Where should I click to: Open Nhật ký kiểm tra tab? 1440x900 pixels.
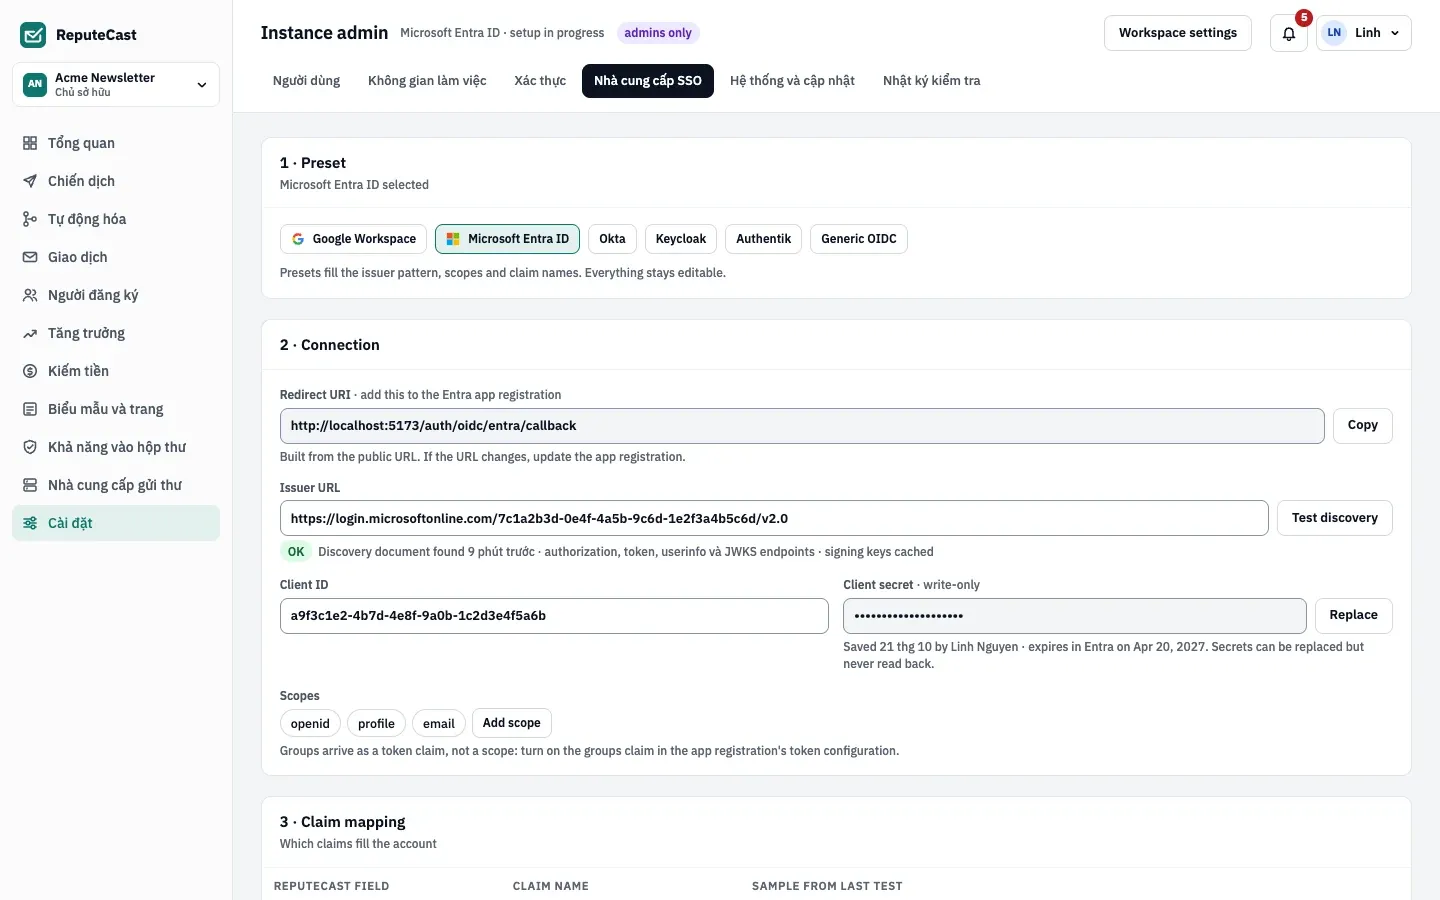(931, 81)
